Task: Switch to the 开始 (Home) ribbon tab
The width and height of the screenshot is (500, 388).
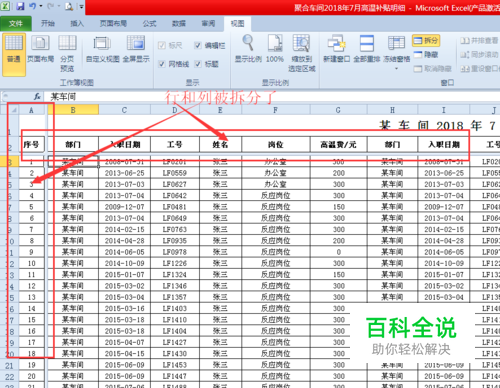Action: pyautogui.click(x=48, y=23)
